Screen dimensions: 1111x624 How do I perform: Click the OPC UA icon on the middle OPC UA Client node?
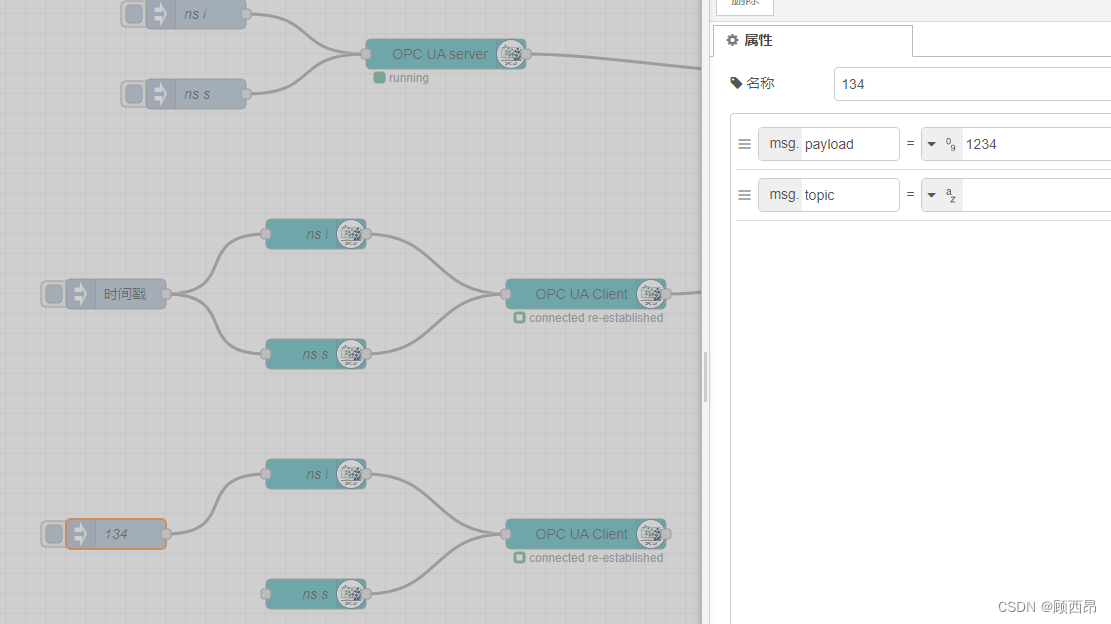coord(651,293)
